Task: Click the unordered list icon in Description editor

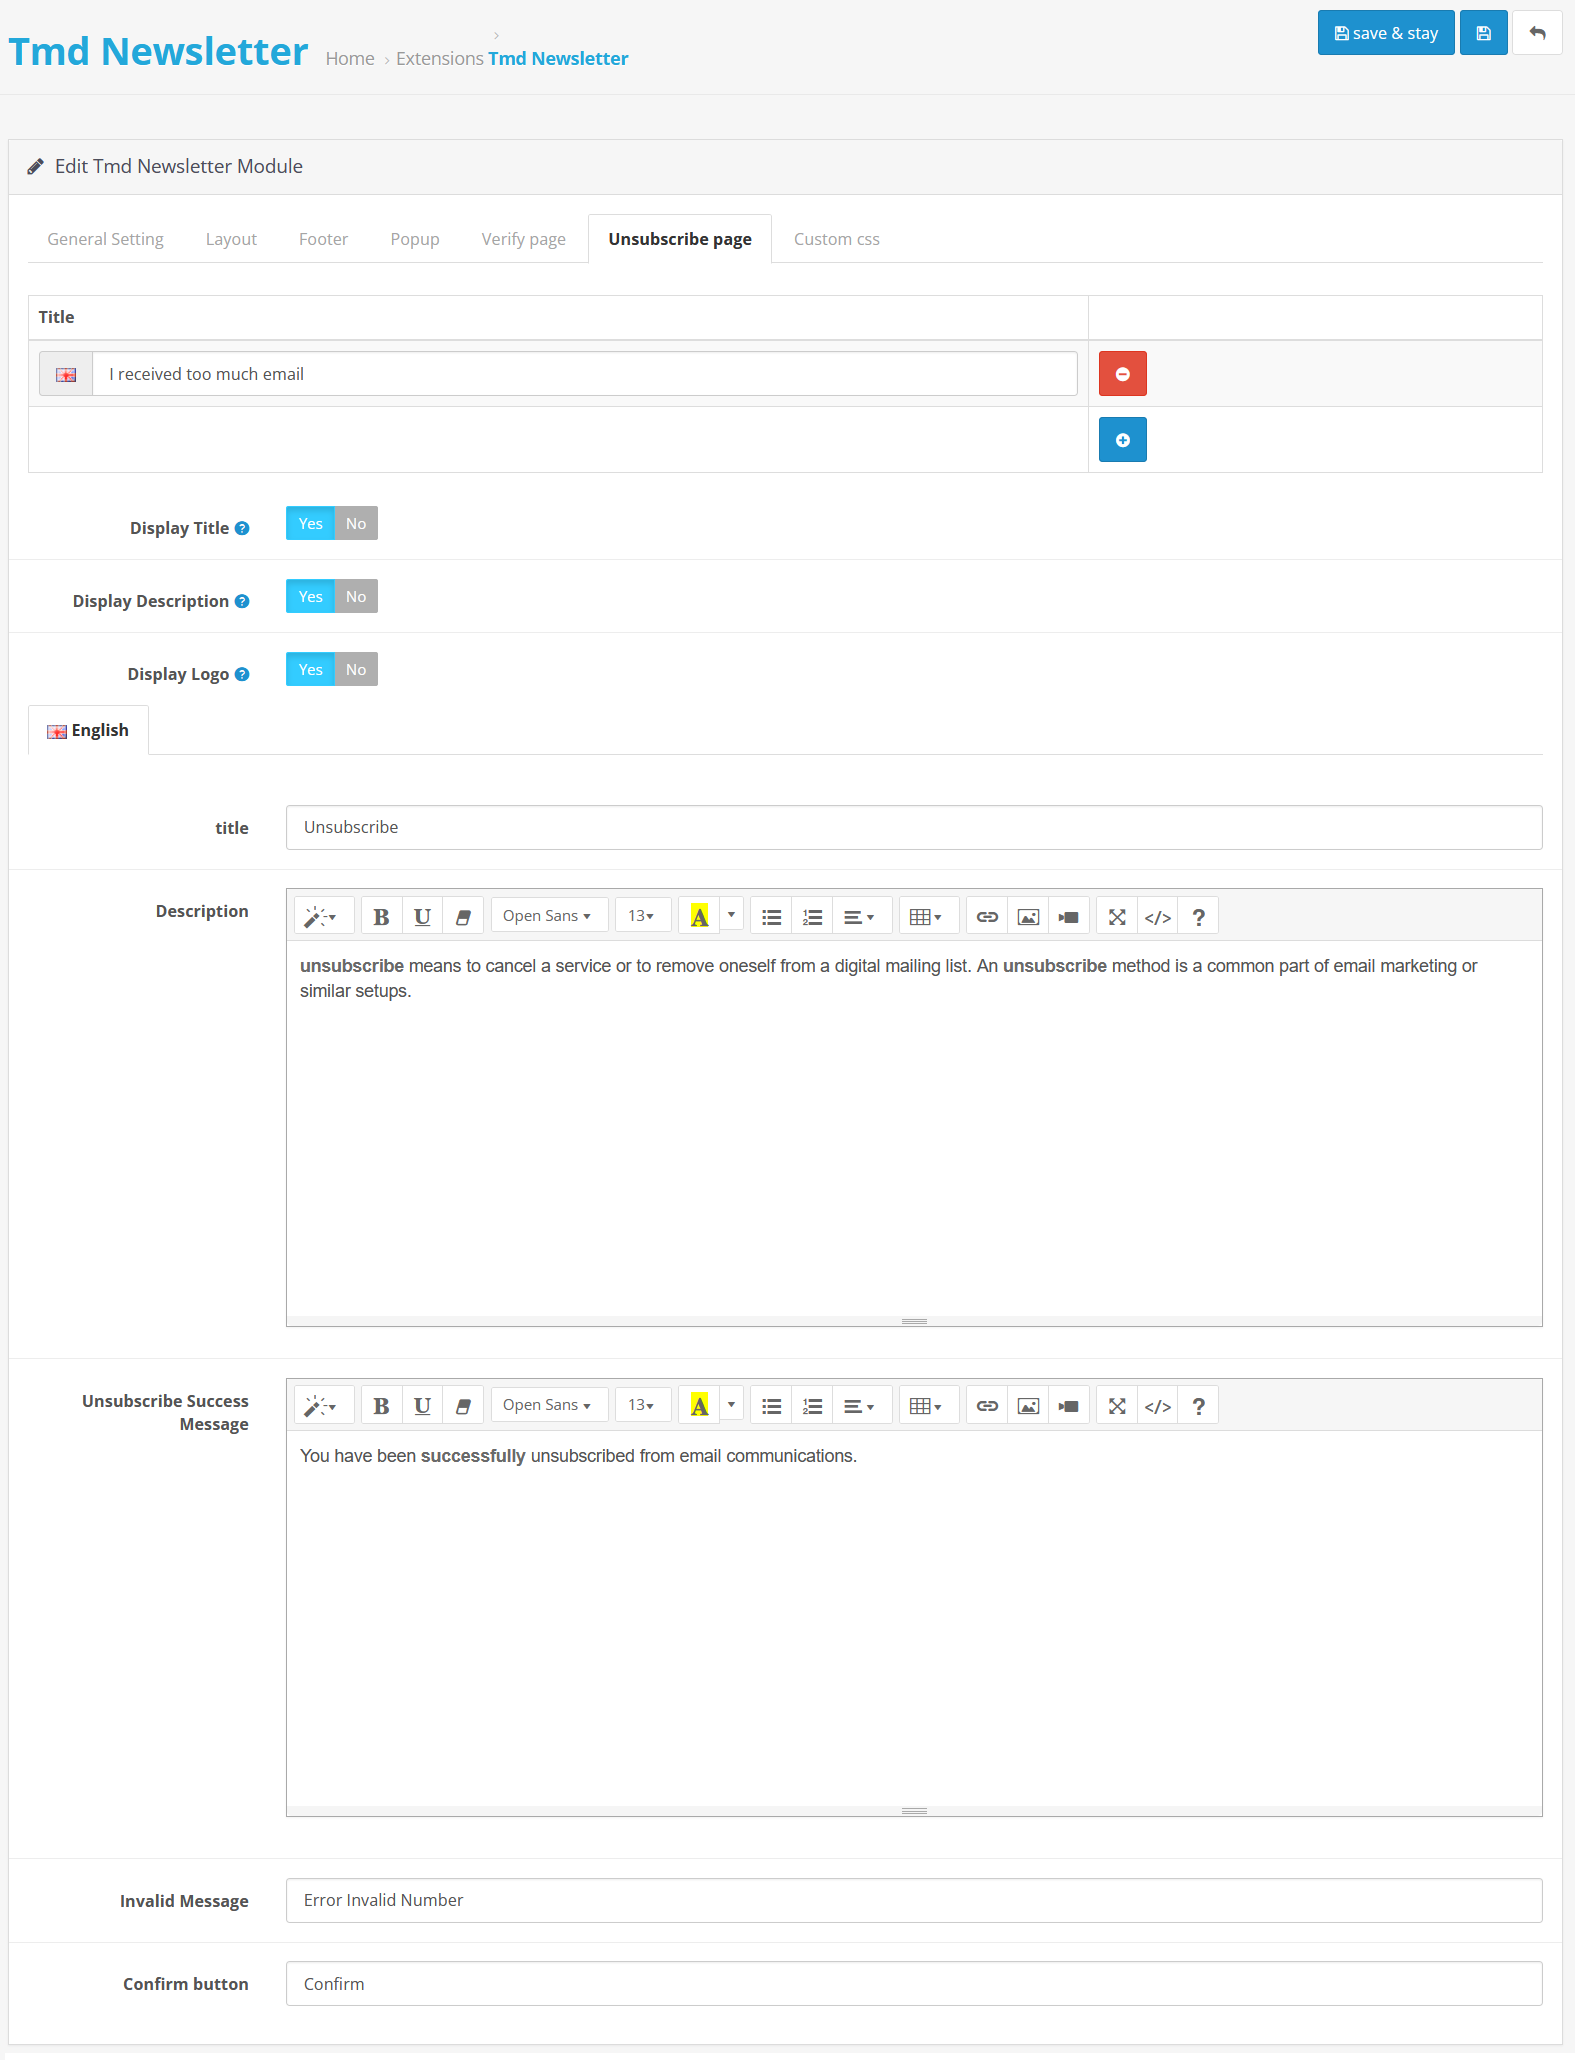Action: click(771, 917)
